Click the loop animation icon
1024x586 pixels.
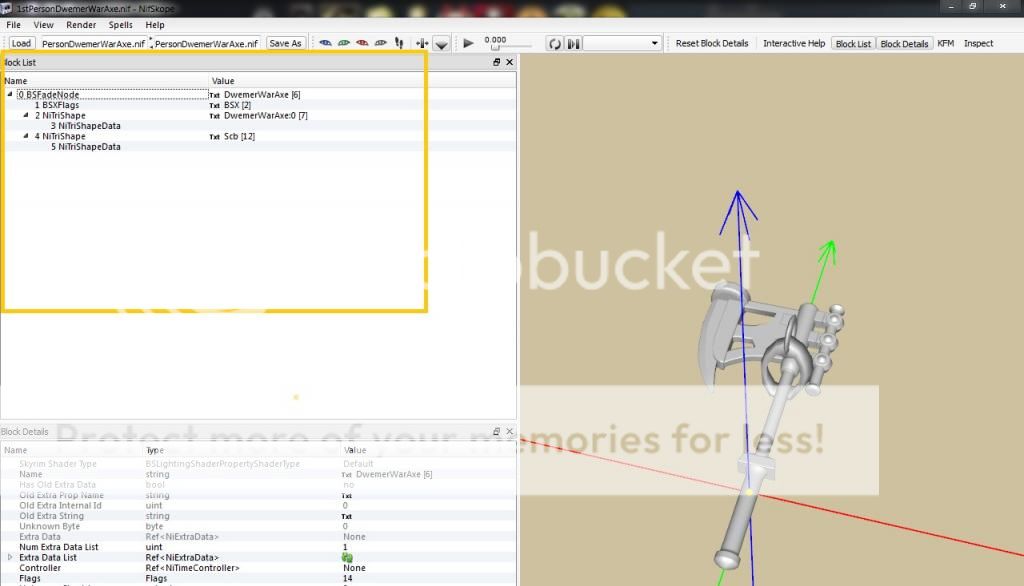(555, 44)
